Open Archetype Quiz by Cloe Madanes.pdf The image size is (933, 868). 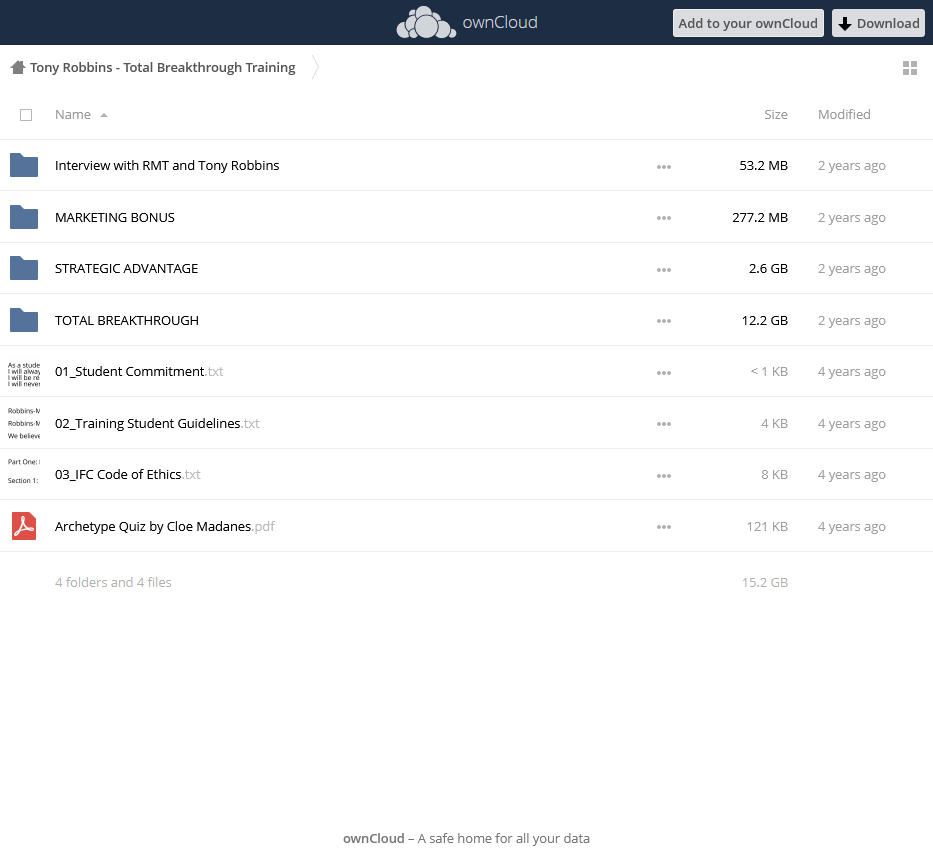coord(165,526)
